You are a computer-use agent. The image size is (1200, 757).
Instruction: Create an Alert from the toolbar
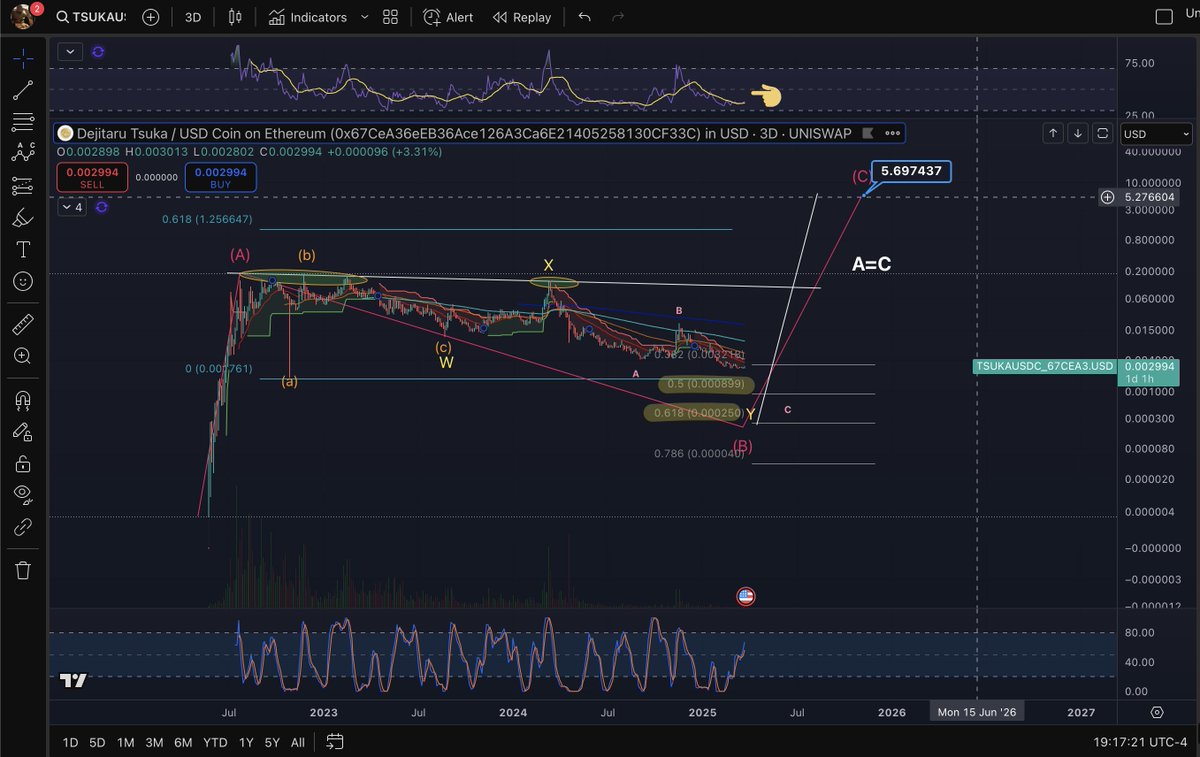coord(448,17)
